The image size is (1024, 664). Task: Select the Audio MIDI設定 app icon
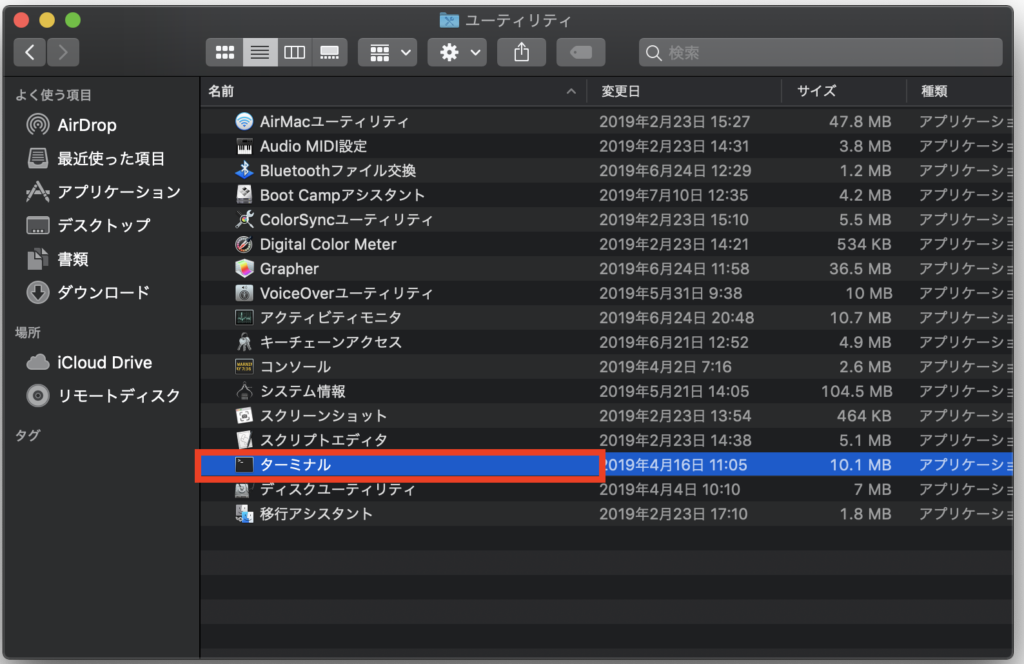244,146
